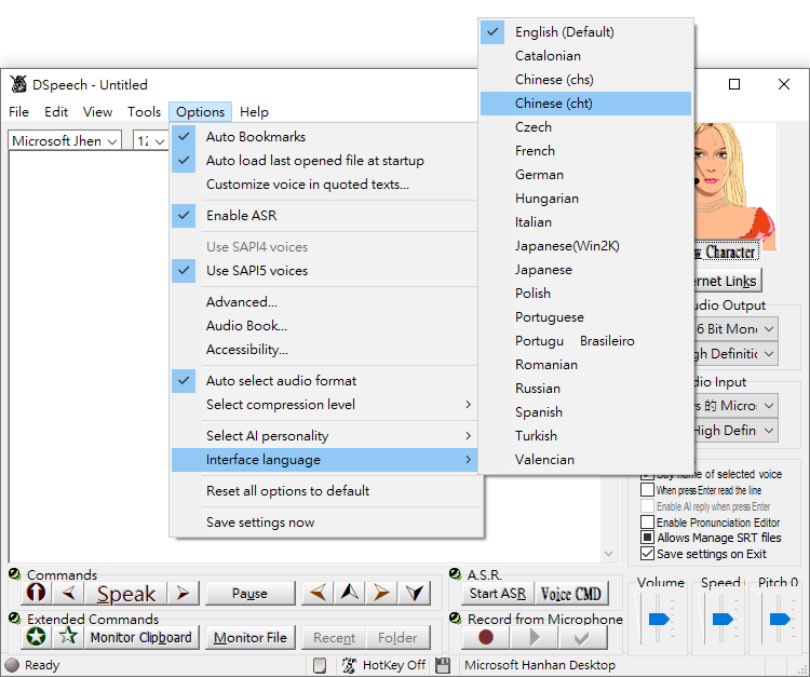This screenshot has height=677, width=810.
Task: Click the floppy disk icon in status bar
Action: click(443, 665)
